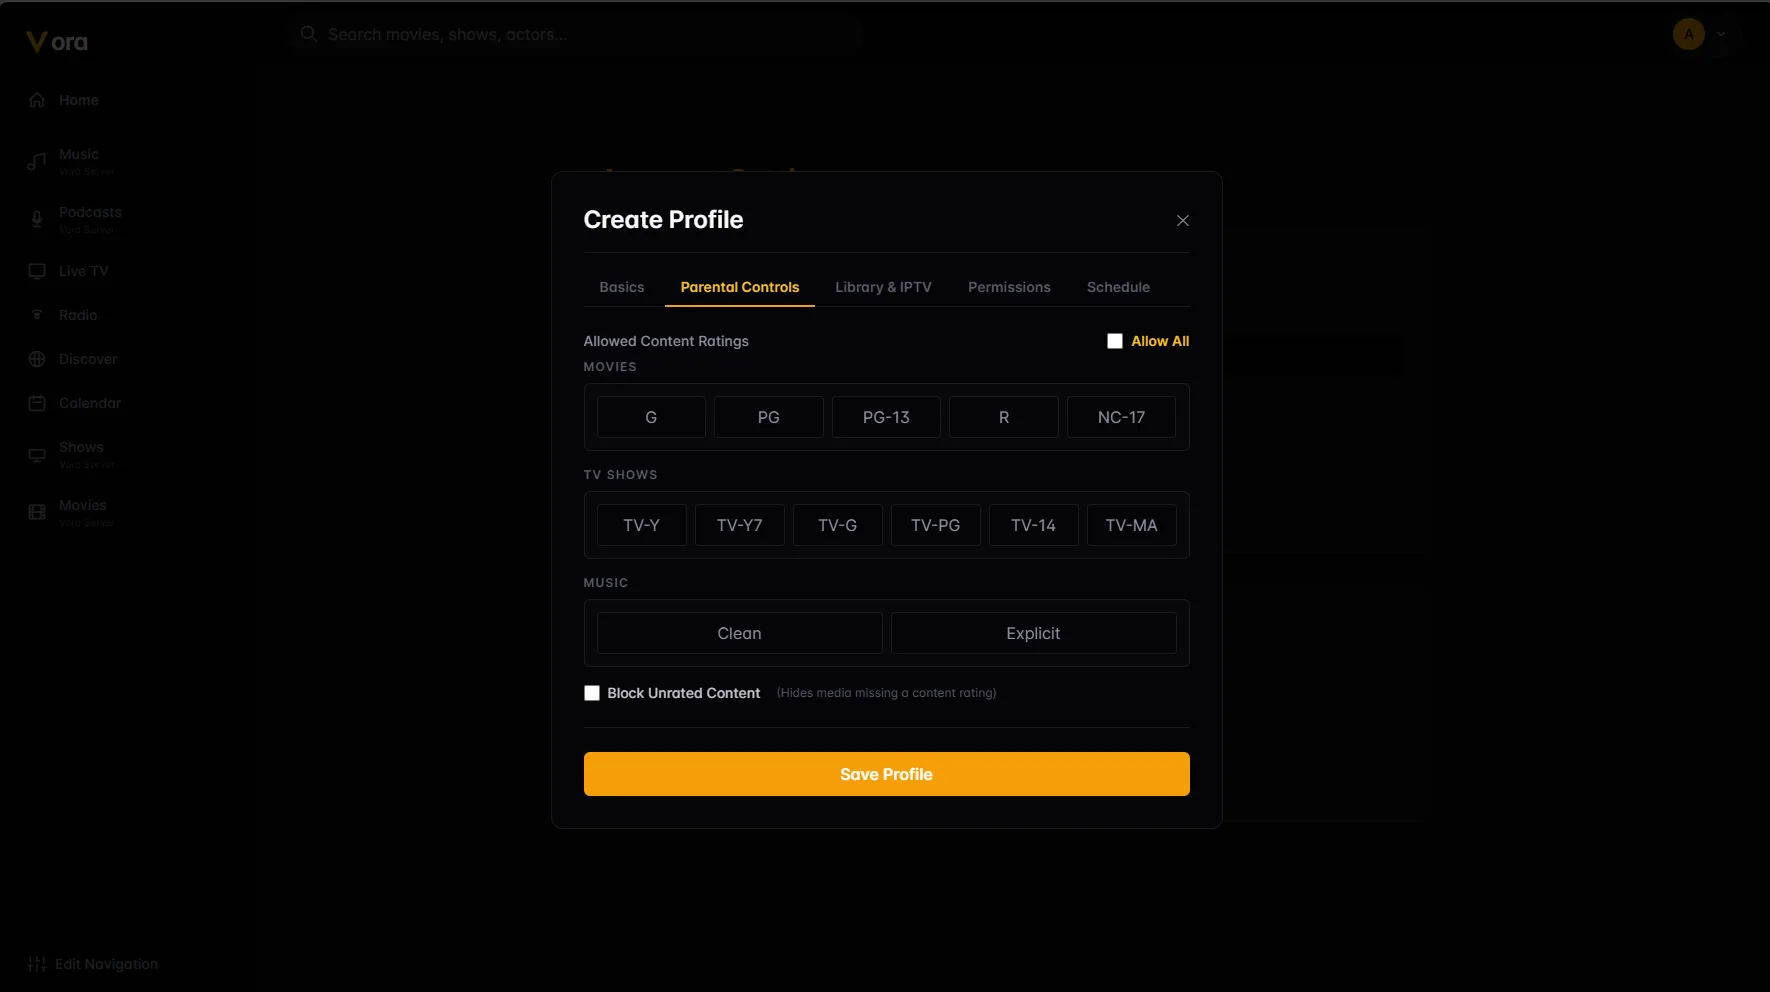Close the Create Profile dialog
The image size is (1770, 992).
[1183, 220]
